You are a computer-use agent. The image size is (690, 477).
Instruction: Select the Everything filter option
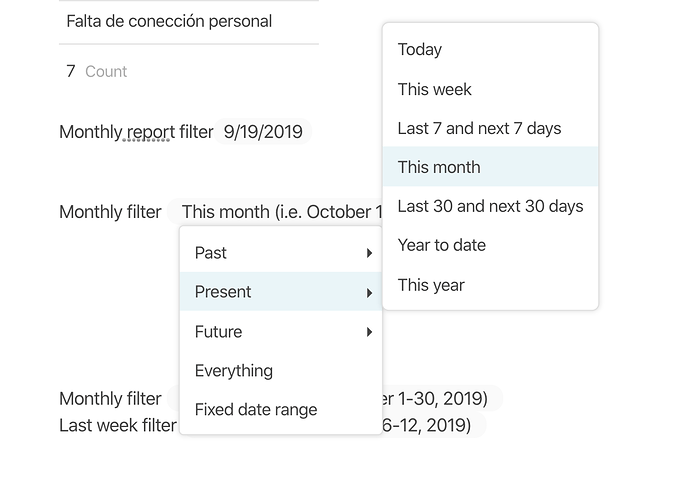(x=234, y=371)
